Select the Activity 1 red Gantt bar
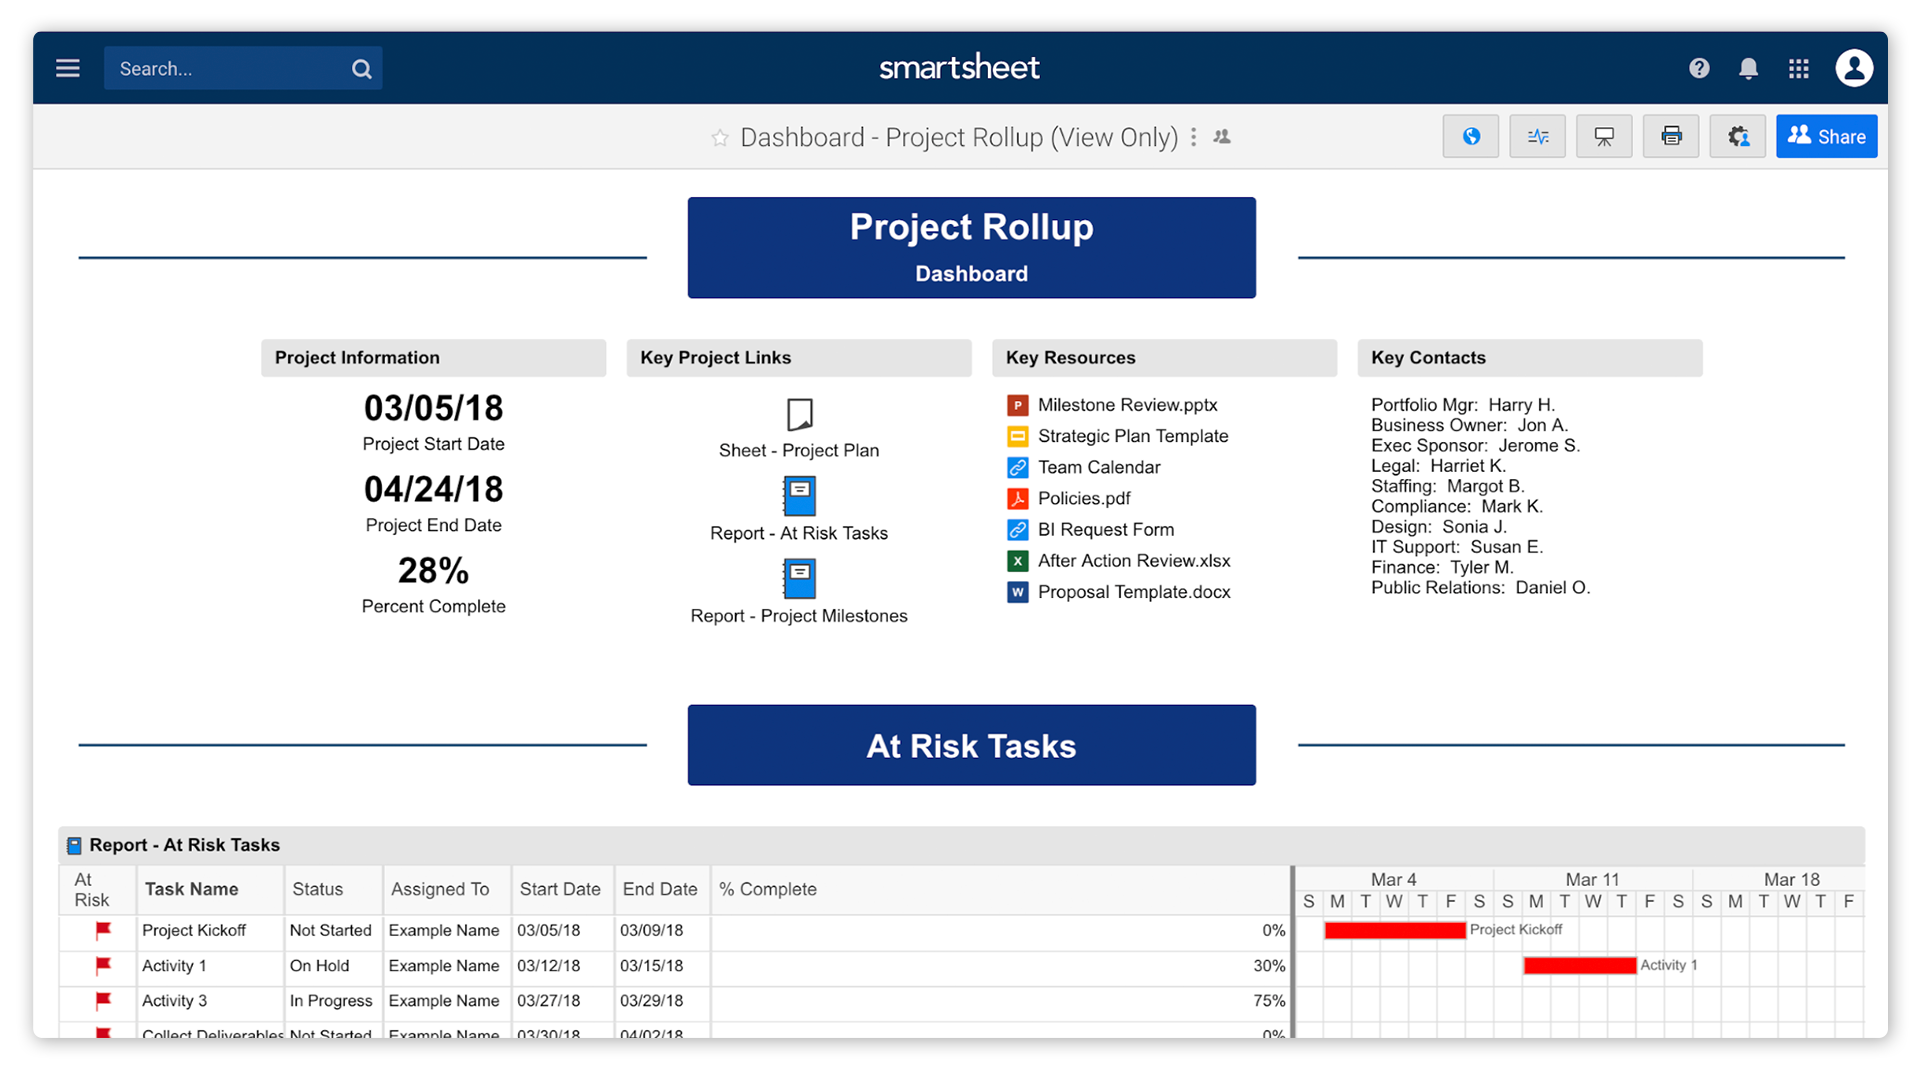 tap(1580, 966)
